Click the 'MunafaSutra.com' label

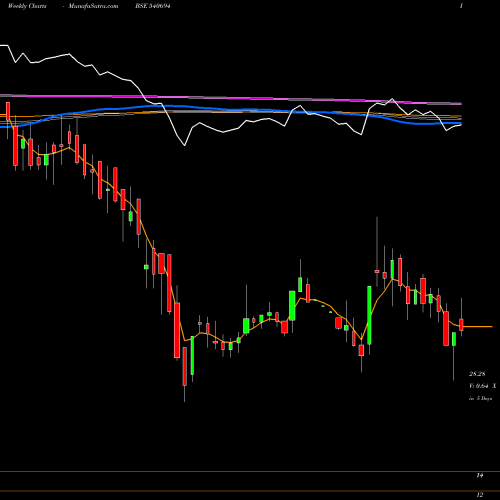click(x=93, y=6)
